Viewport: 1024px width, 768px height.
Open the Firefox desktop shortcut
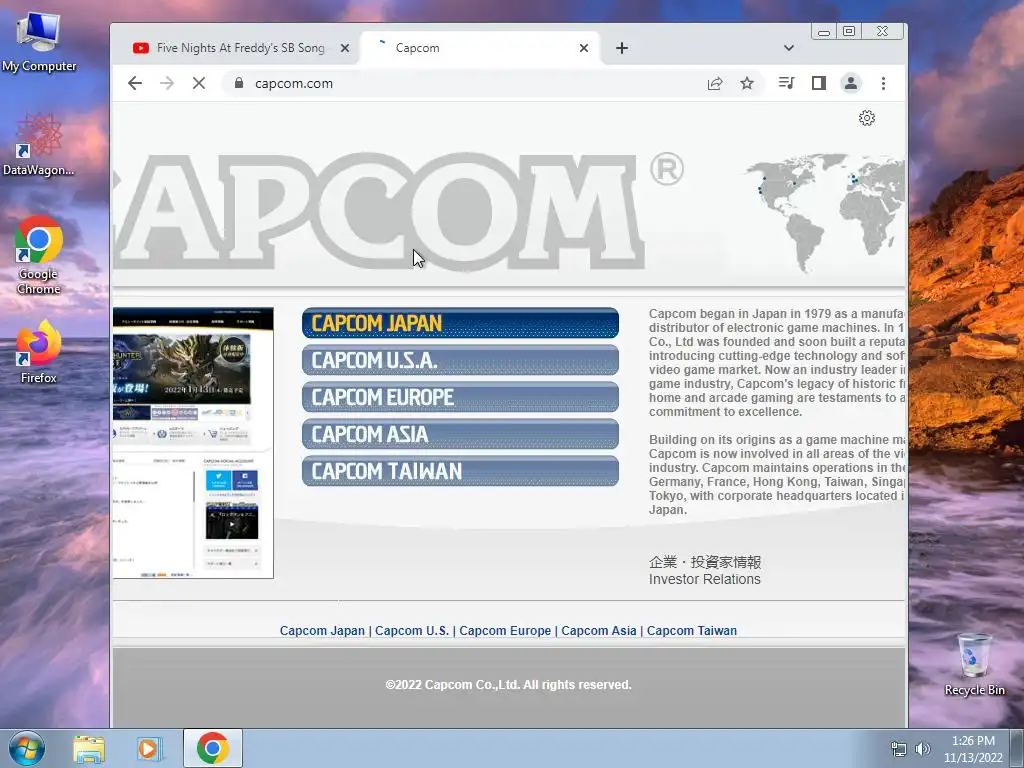tap(39, 352)
